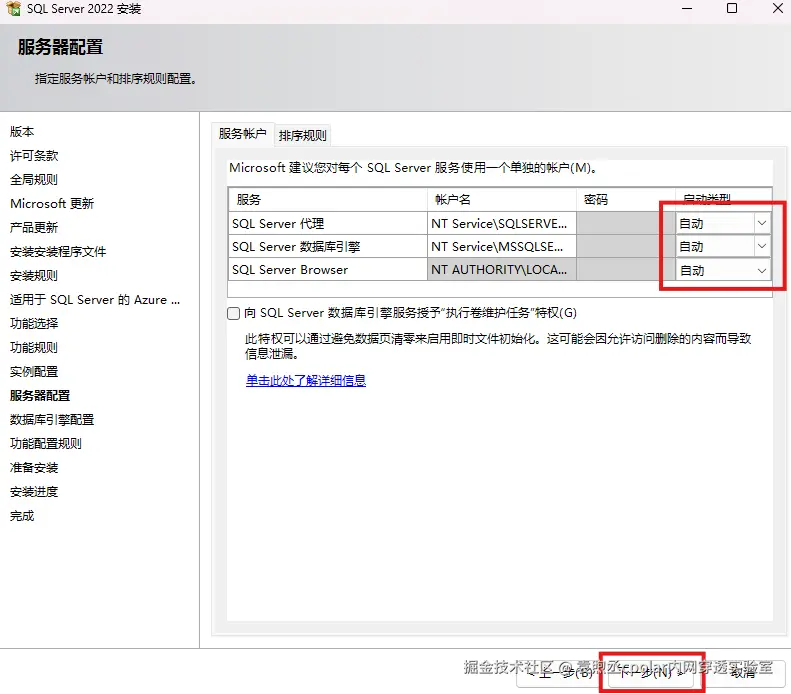Viewport: 791px width, 694px height.
Task: Enable the volume maintenance task privilege checkbox
Action: tap(233, 313)
